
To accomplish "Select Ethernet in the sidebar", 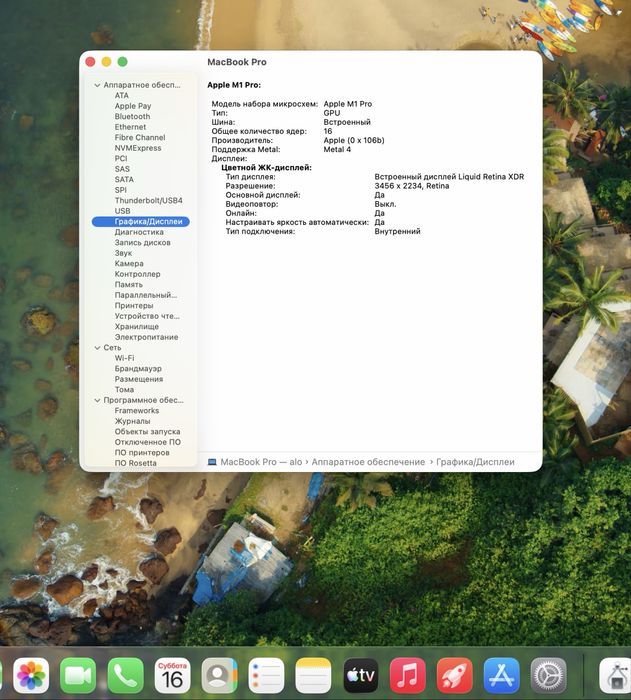I will pos(130,127).
